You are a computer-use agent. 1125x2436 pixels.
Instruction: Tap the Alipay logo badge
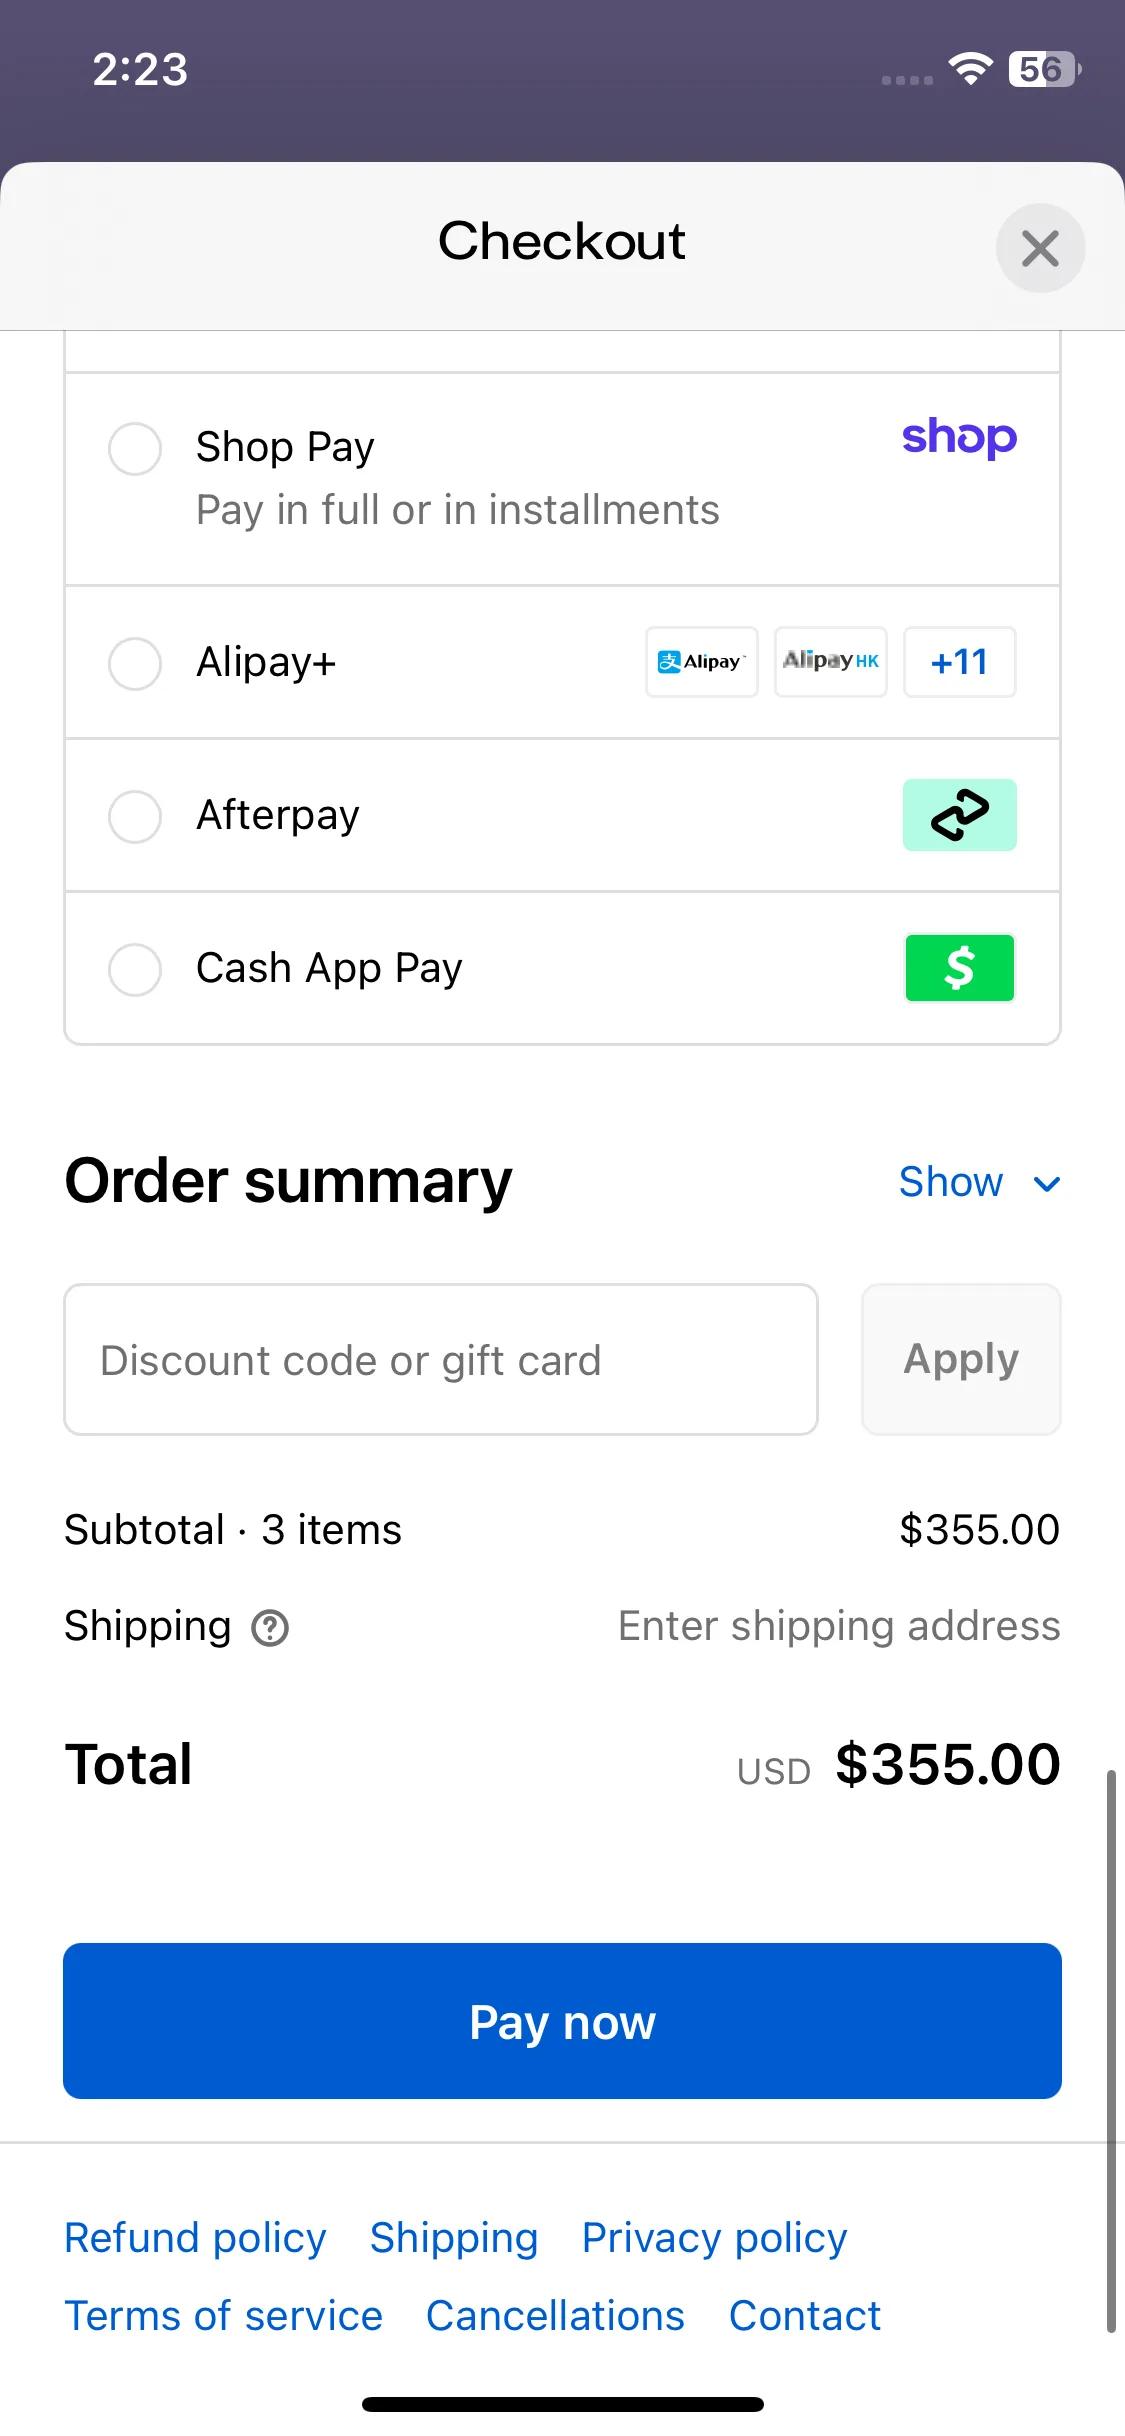(702, 662)
